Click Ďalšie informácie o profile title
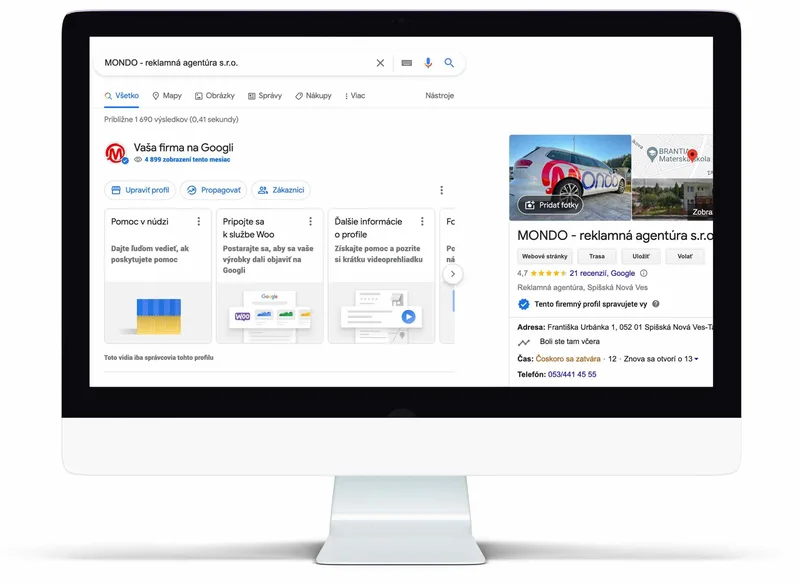This screenshot has width=800, height=584. (x=368, y=228)
